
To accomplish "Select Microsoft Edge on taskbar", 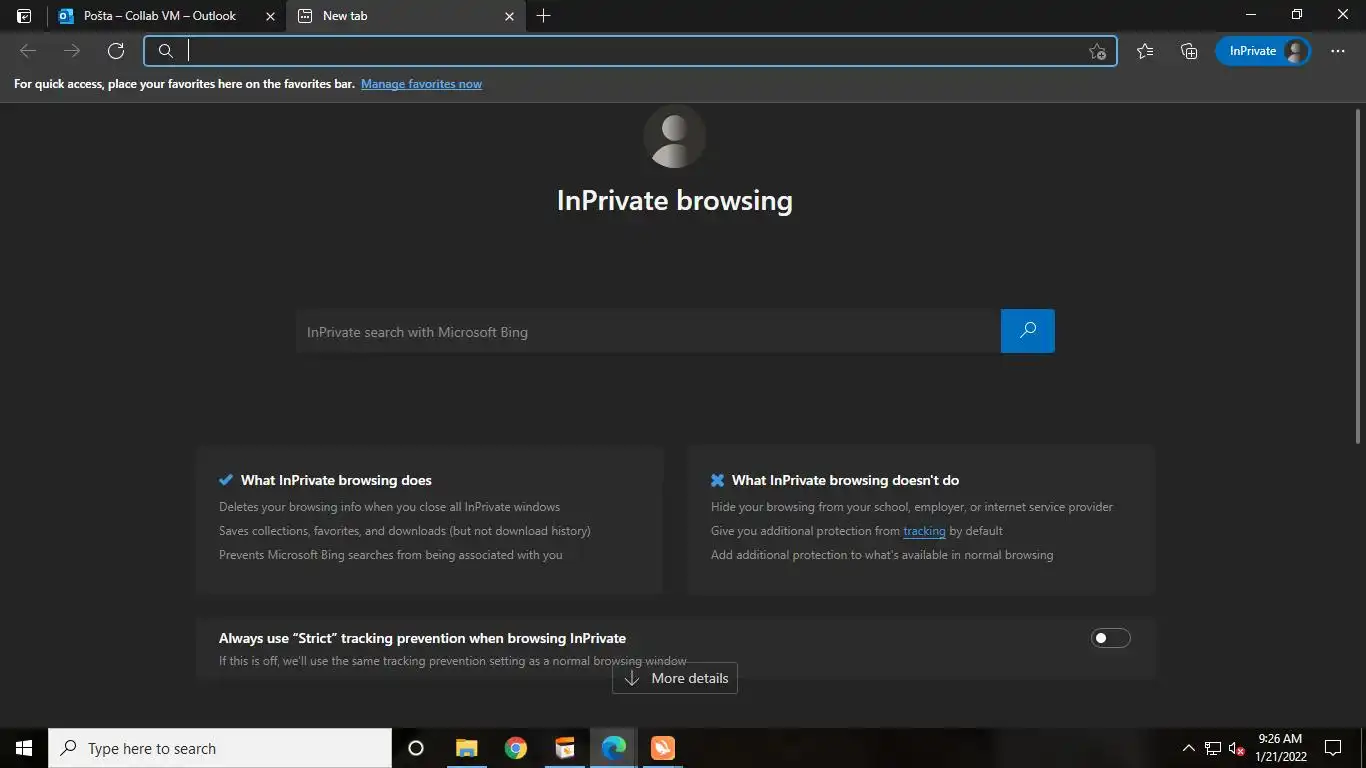I will click(614, 748).
